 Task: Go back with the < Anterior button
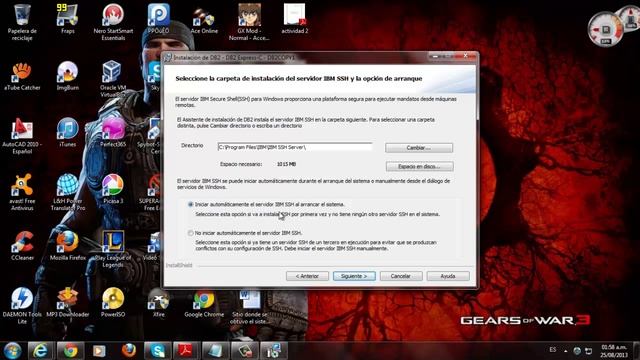(x=307, y=276)
